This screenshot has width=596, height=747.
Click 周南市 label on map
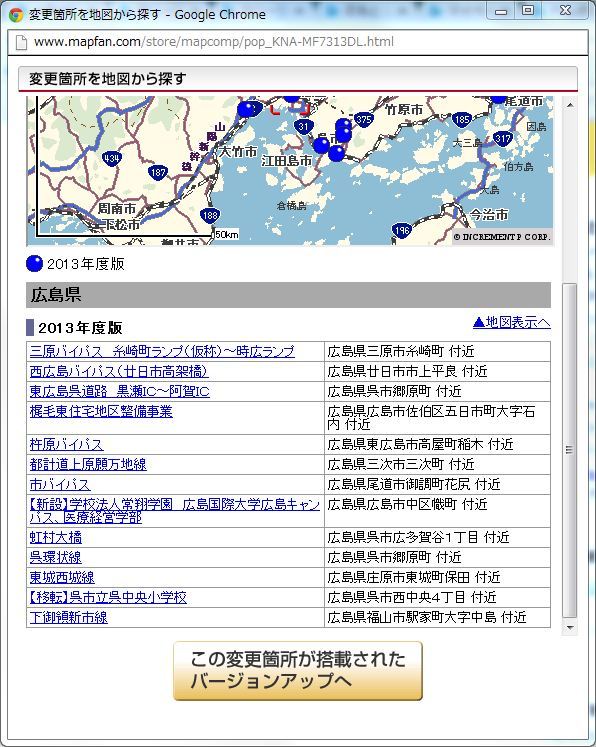[117, 208]
